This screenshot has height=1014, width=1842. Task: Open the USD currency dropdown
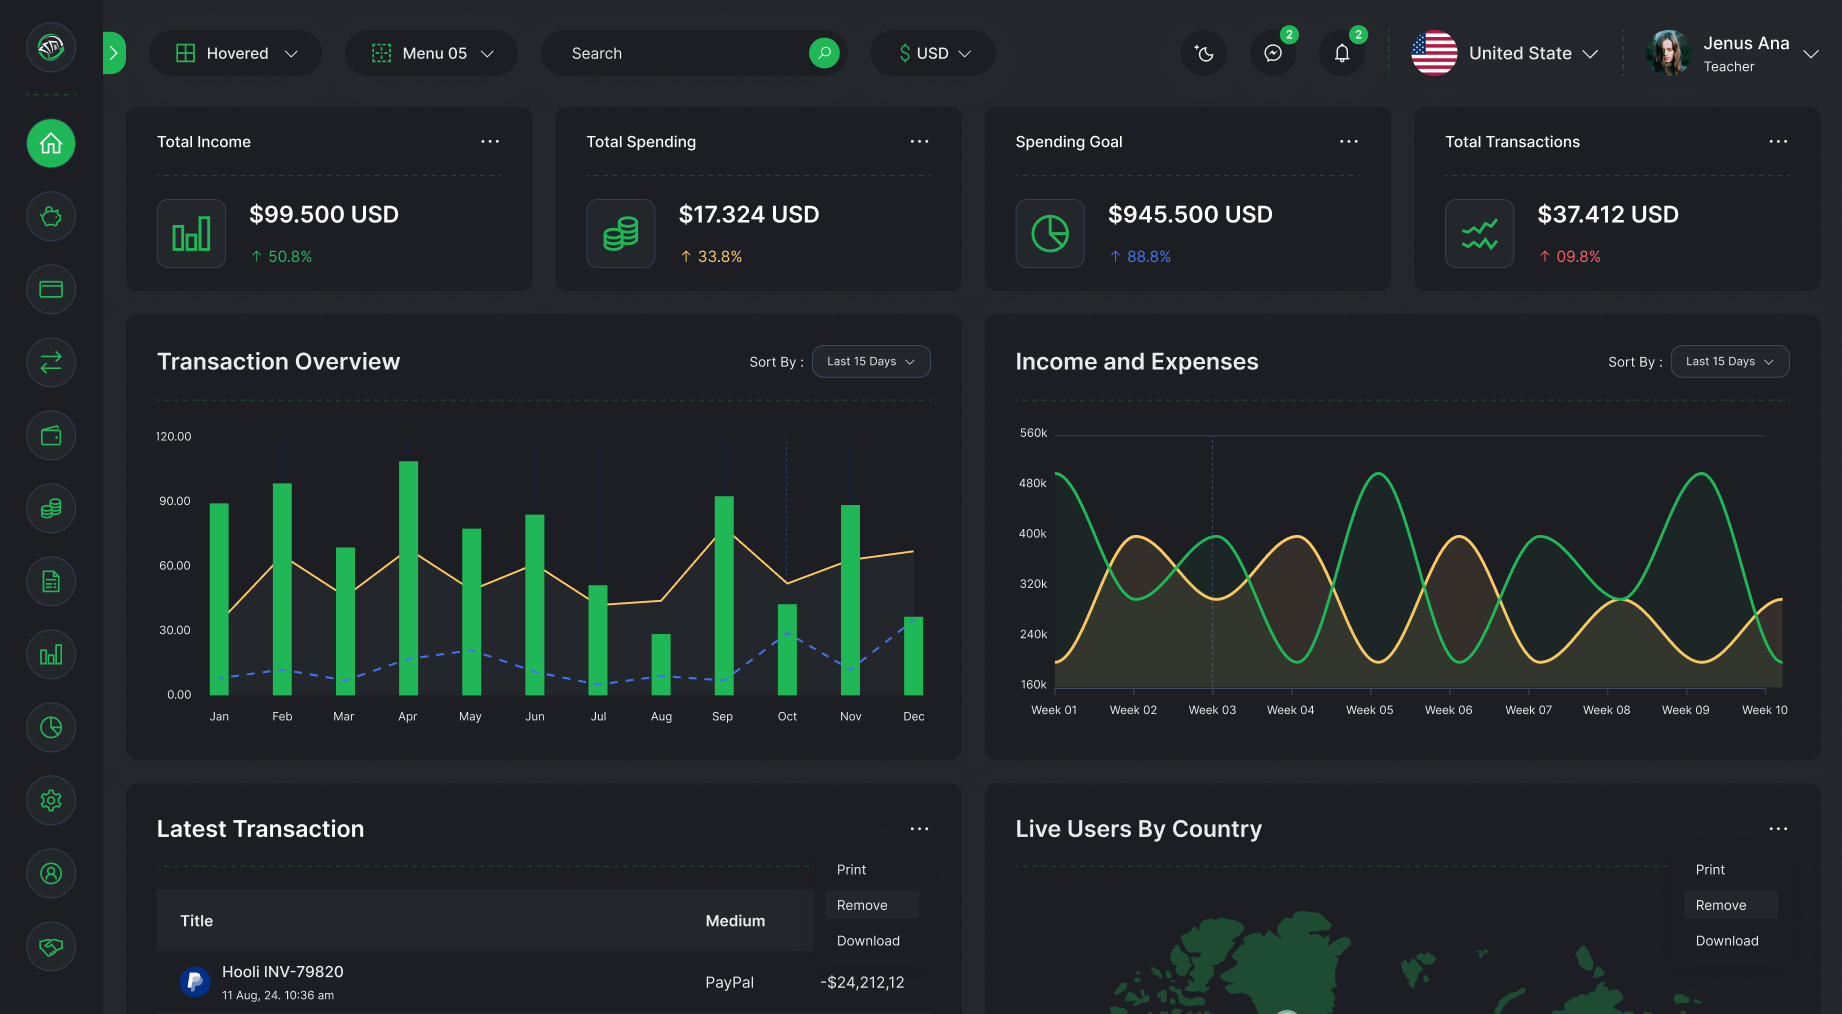[933, 54]
